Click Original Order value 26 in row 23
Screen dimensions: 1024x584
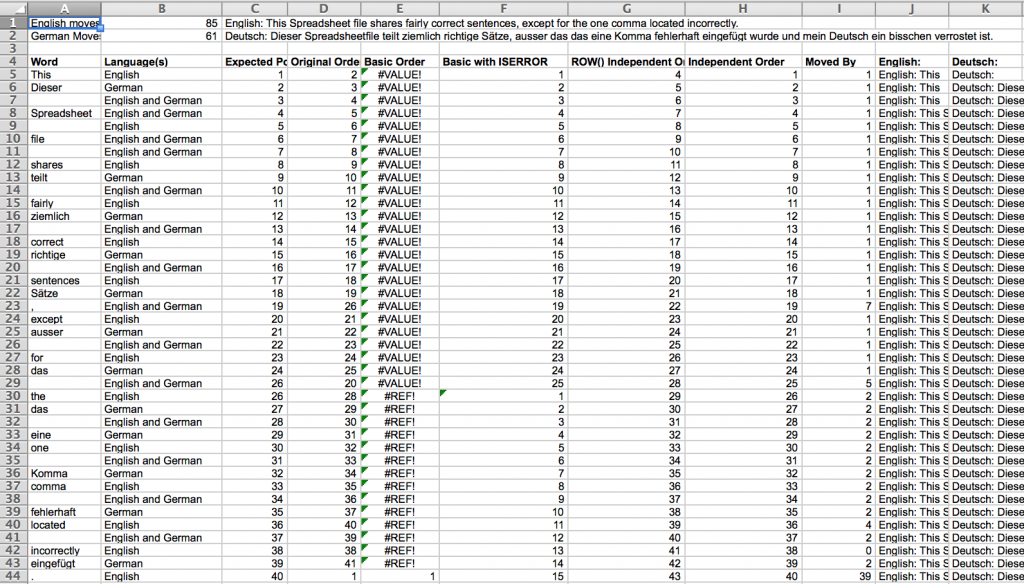tap(324, 306)
